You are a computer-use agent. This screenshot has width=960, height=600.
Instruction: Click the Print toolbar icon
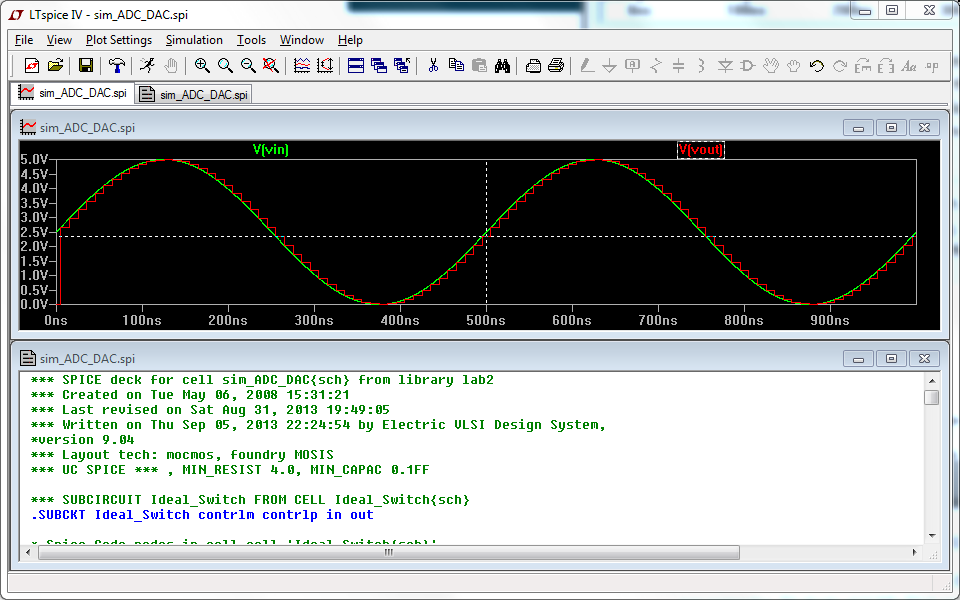[556, 66]
